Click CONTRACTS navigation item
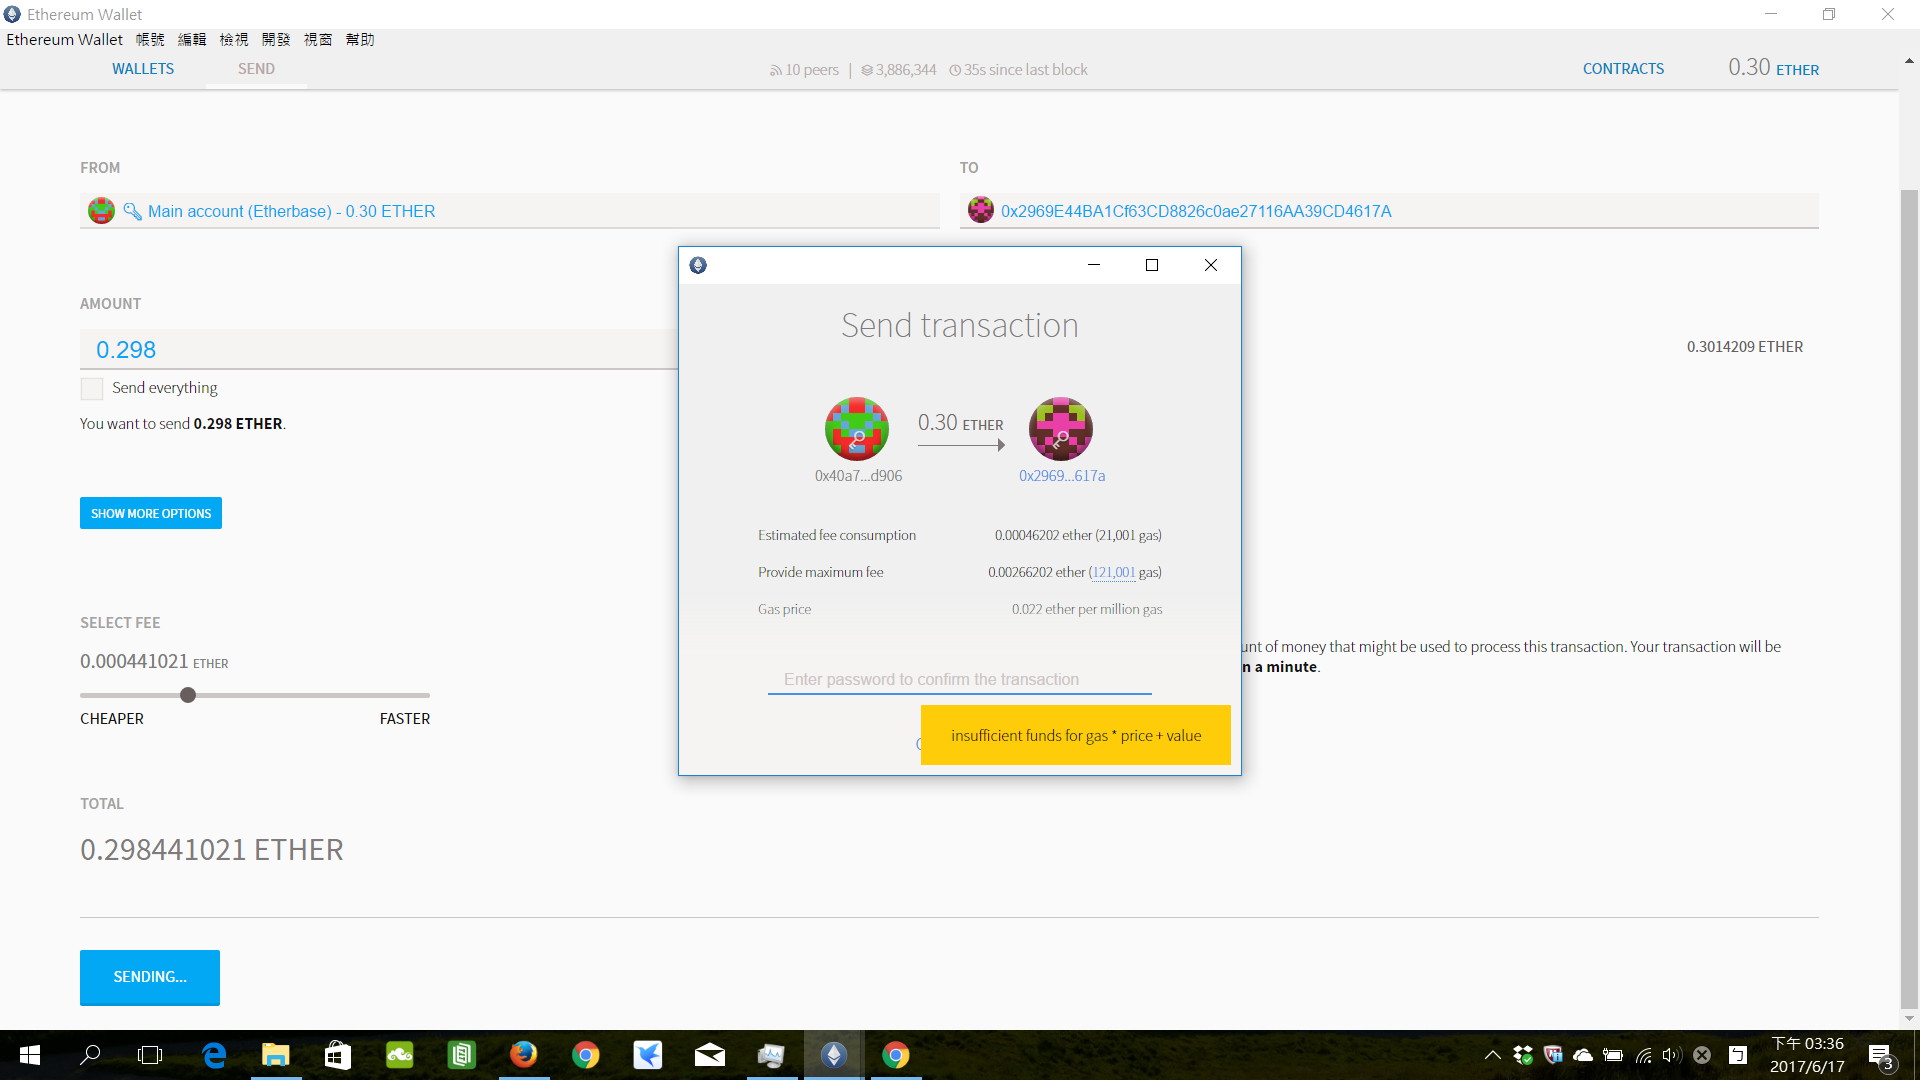This screenshot has height=1080, width=1920. point(1623,69)
